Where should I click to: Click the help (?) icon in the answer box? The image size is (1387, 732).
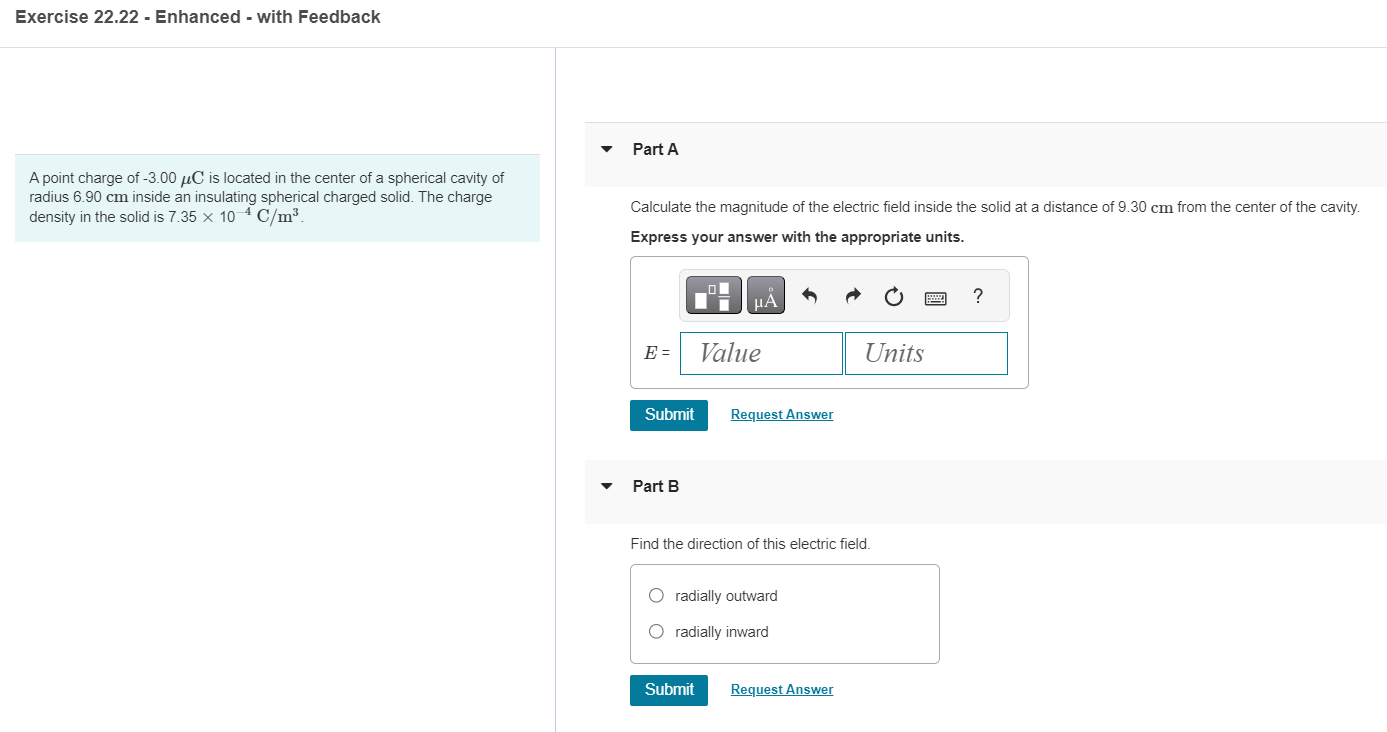coord(977,295)
